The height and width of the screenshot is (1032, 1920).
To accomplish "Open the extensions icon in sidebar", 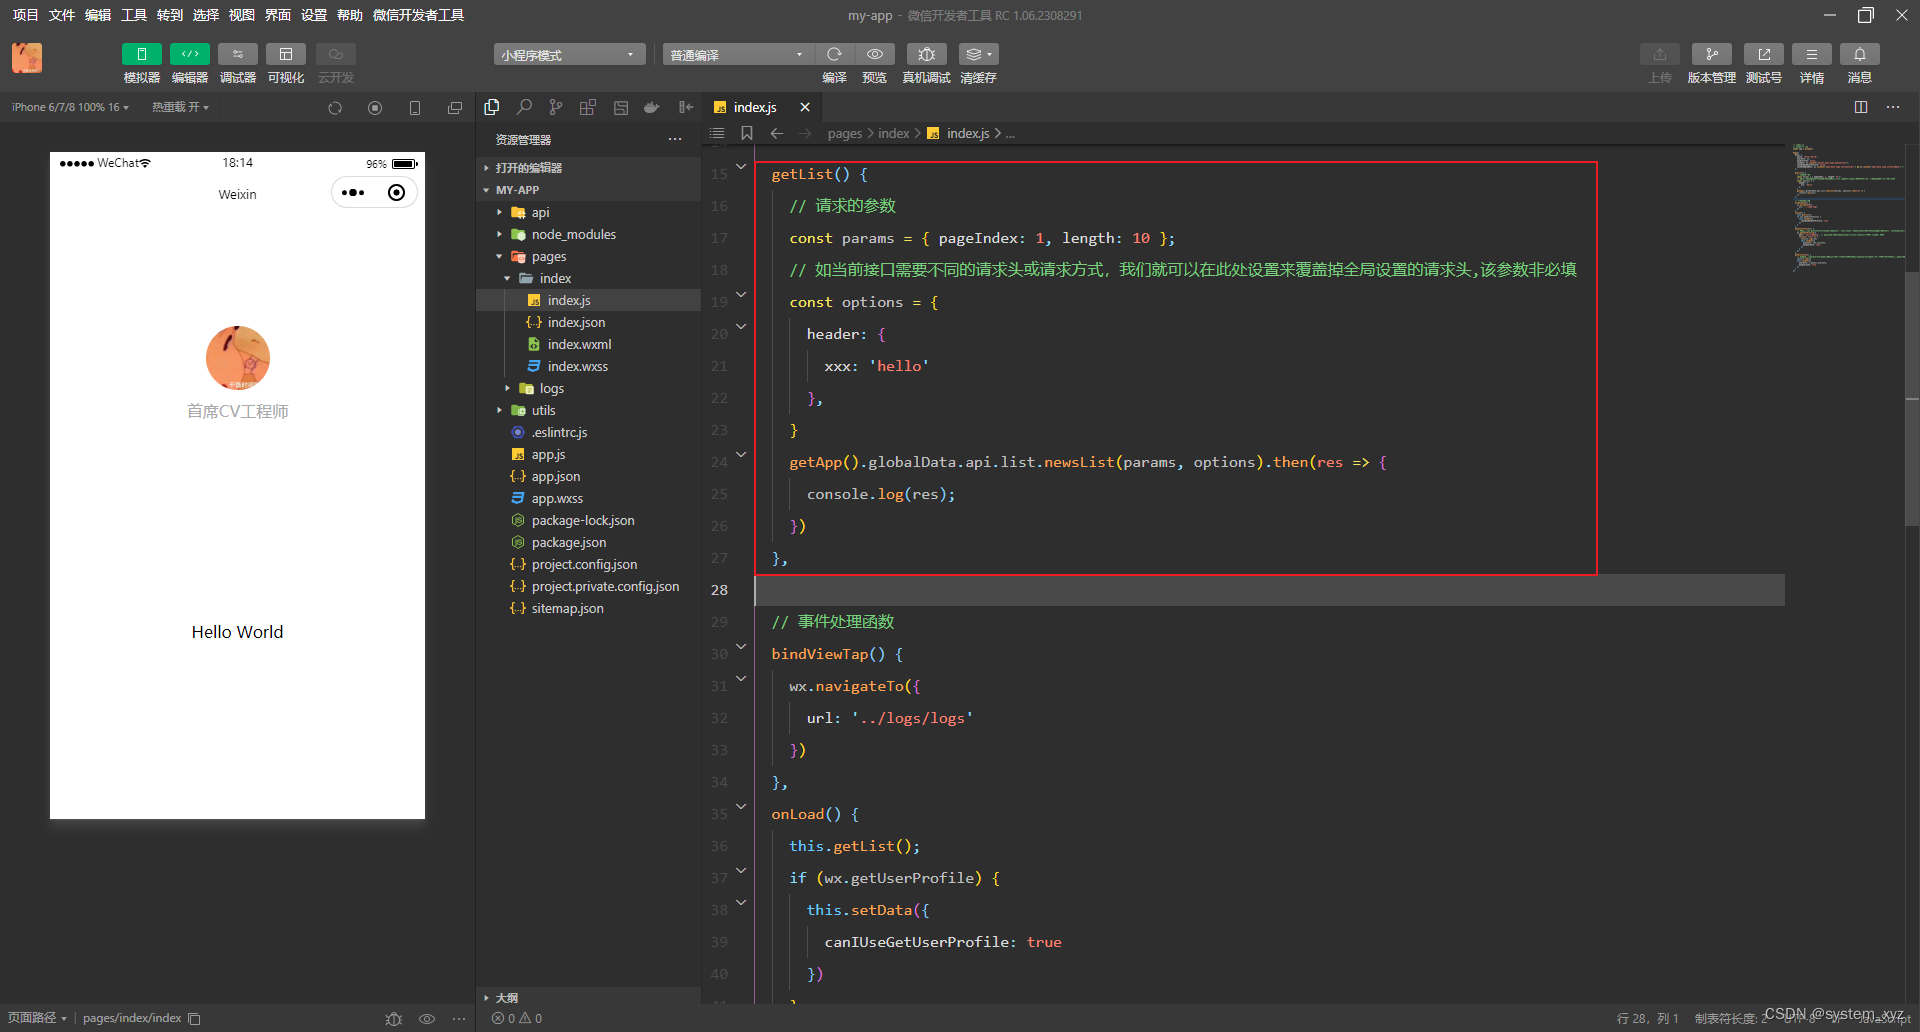I will (588, 107).
